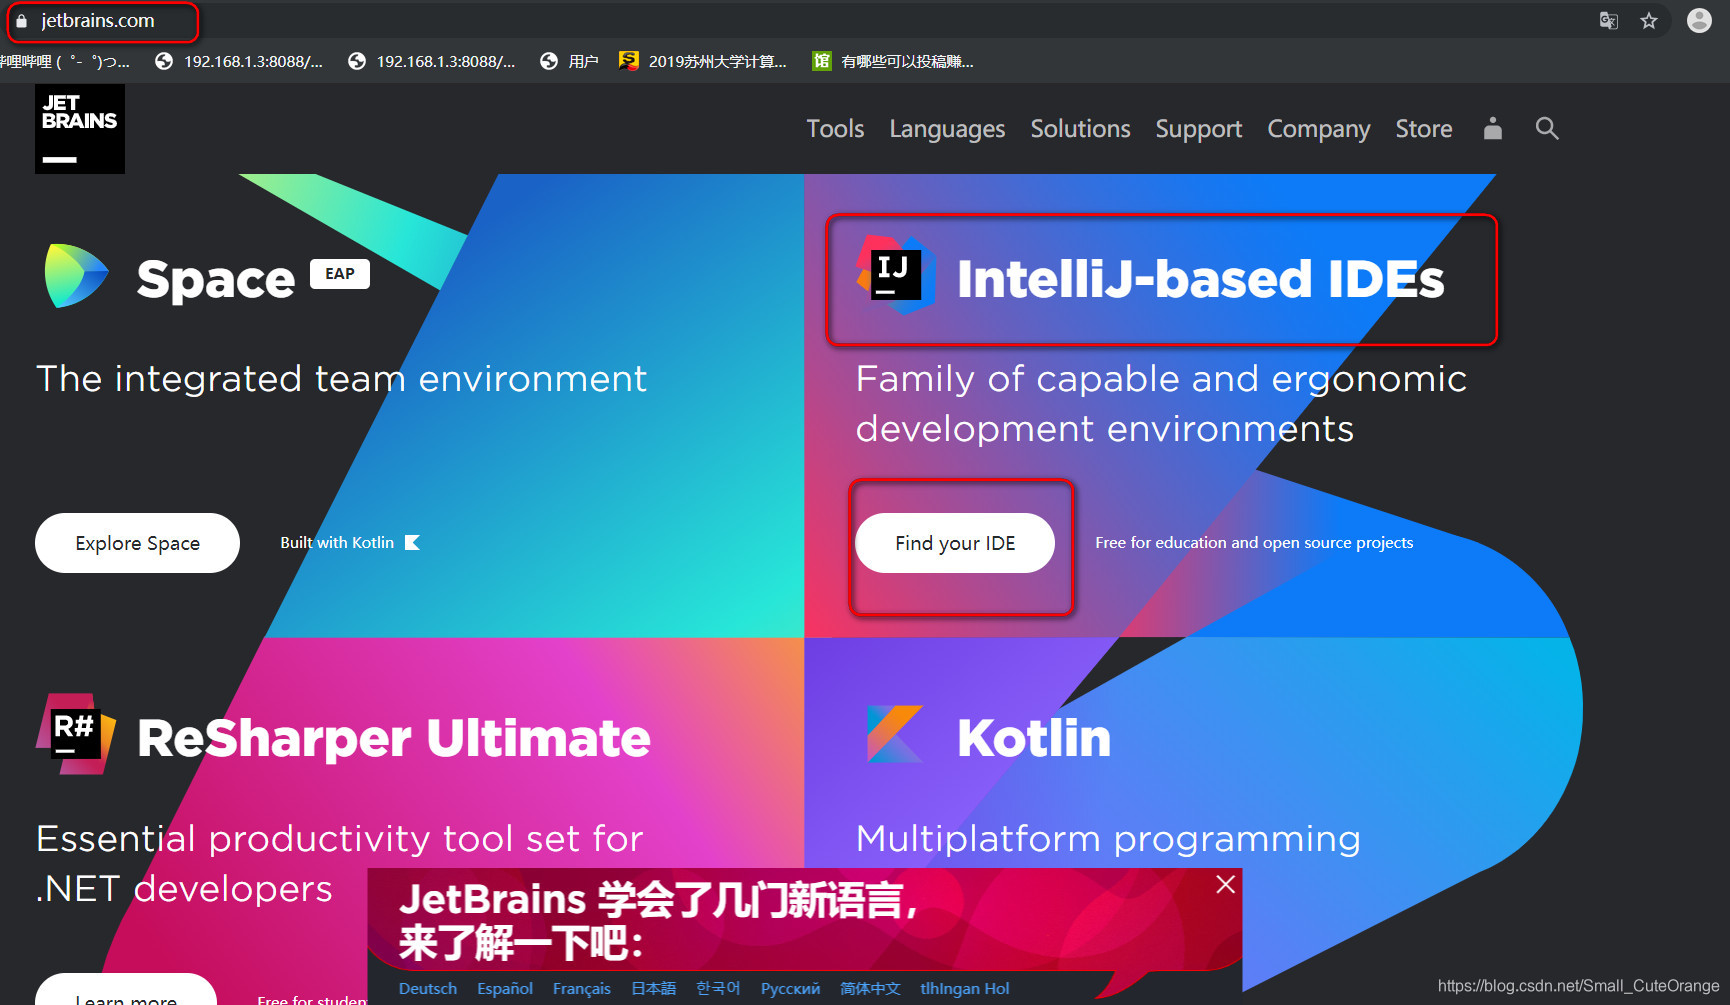Select Français language link
1730x1005 pixels.
point(582,988)
